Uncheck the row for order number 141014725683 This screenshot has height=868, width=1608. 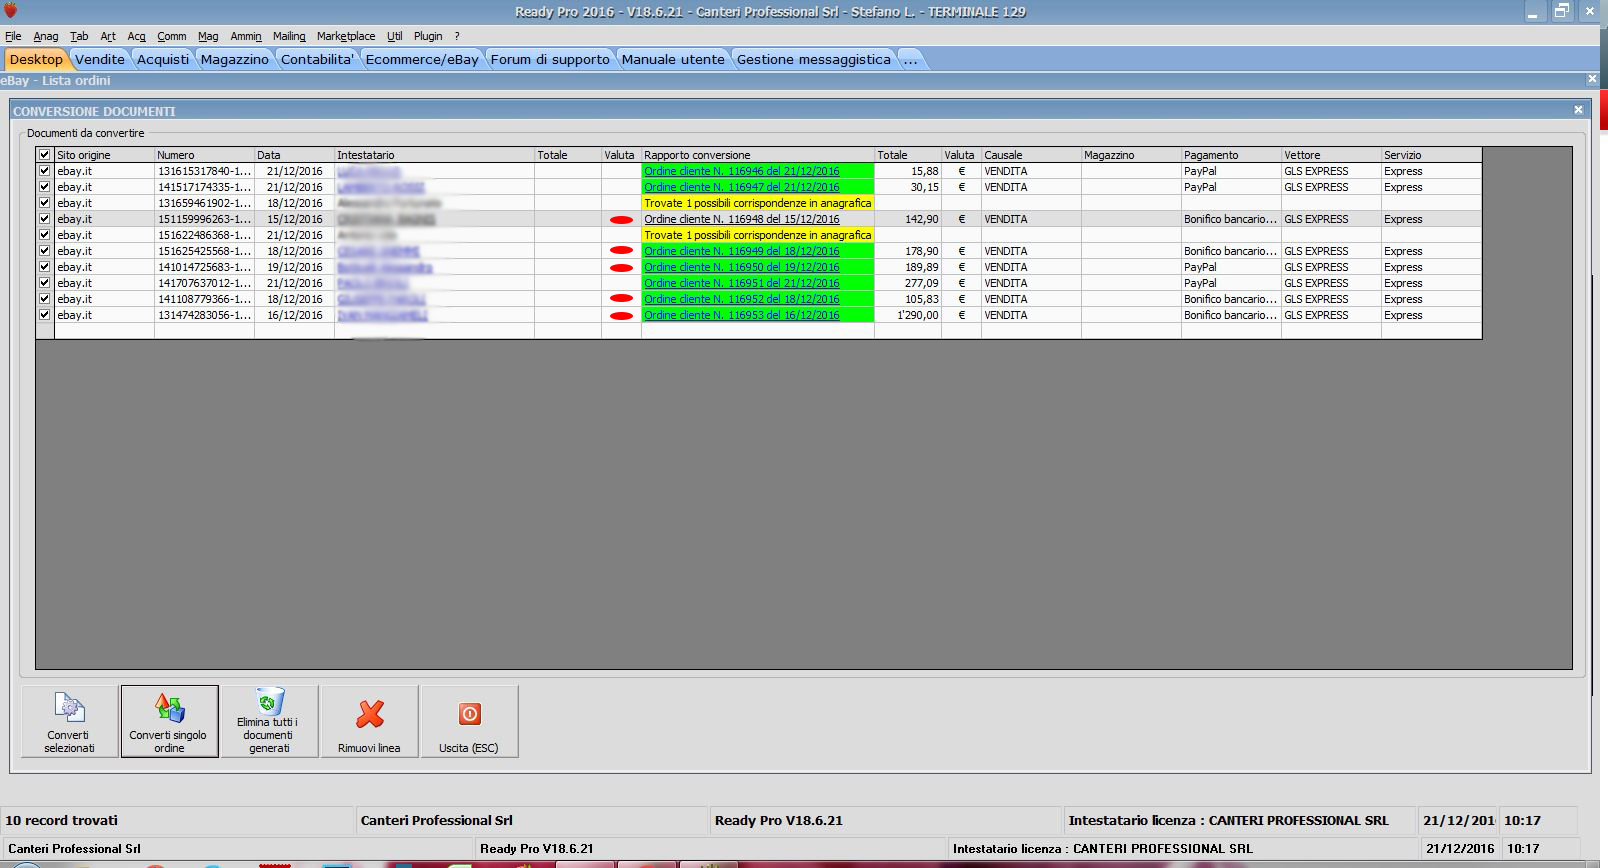click(44, 267)
